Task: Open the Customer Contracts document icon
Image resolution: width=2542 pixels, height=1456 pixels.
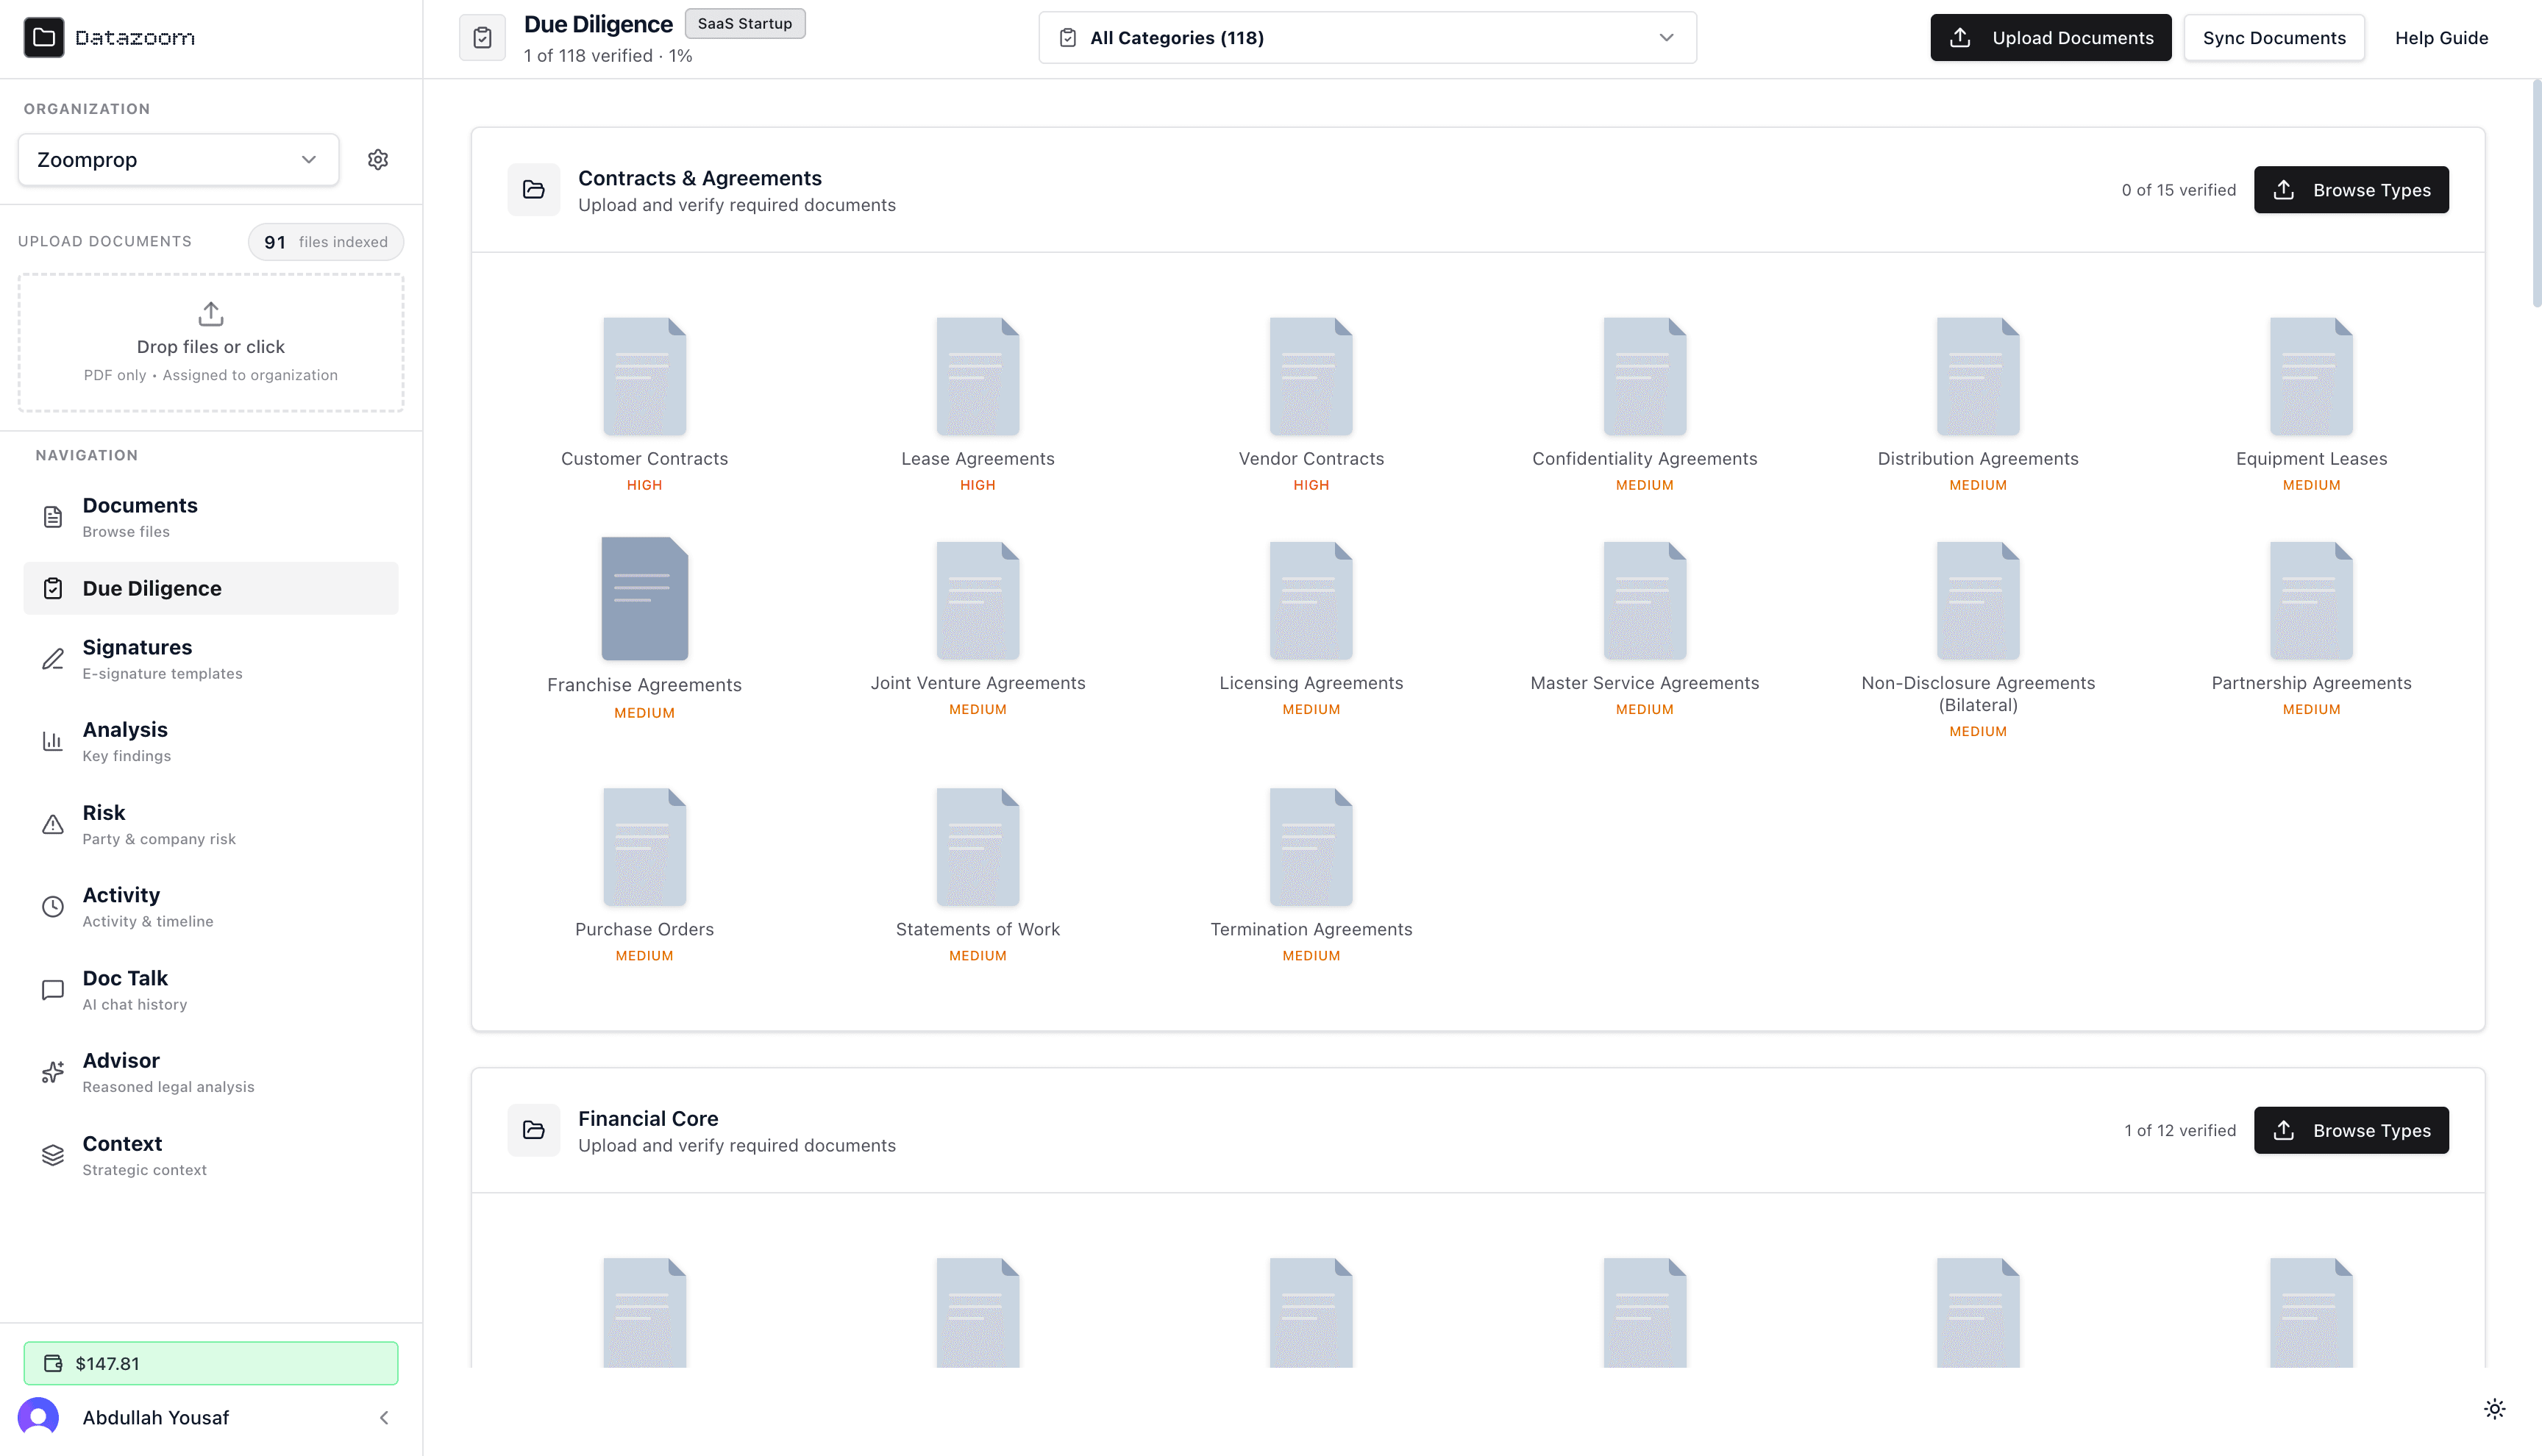Action: [x=644, y=376]
